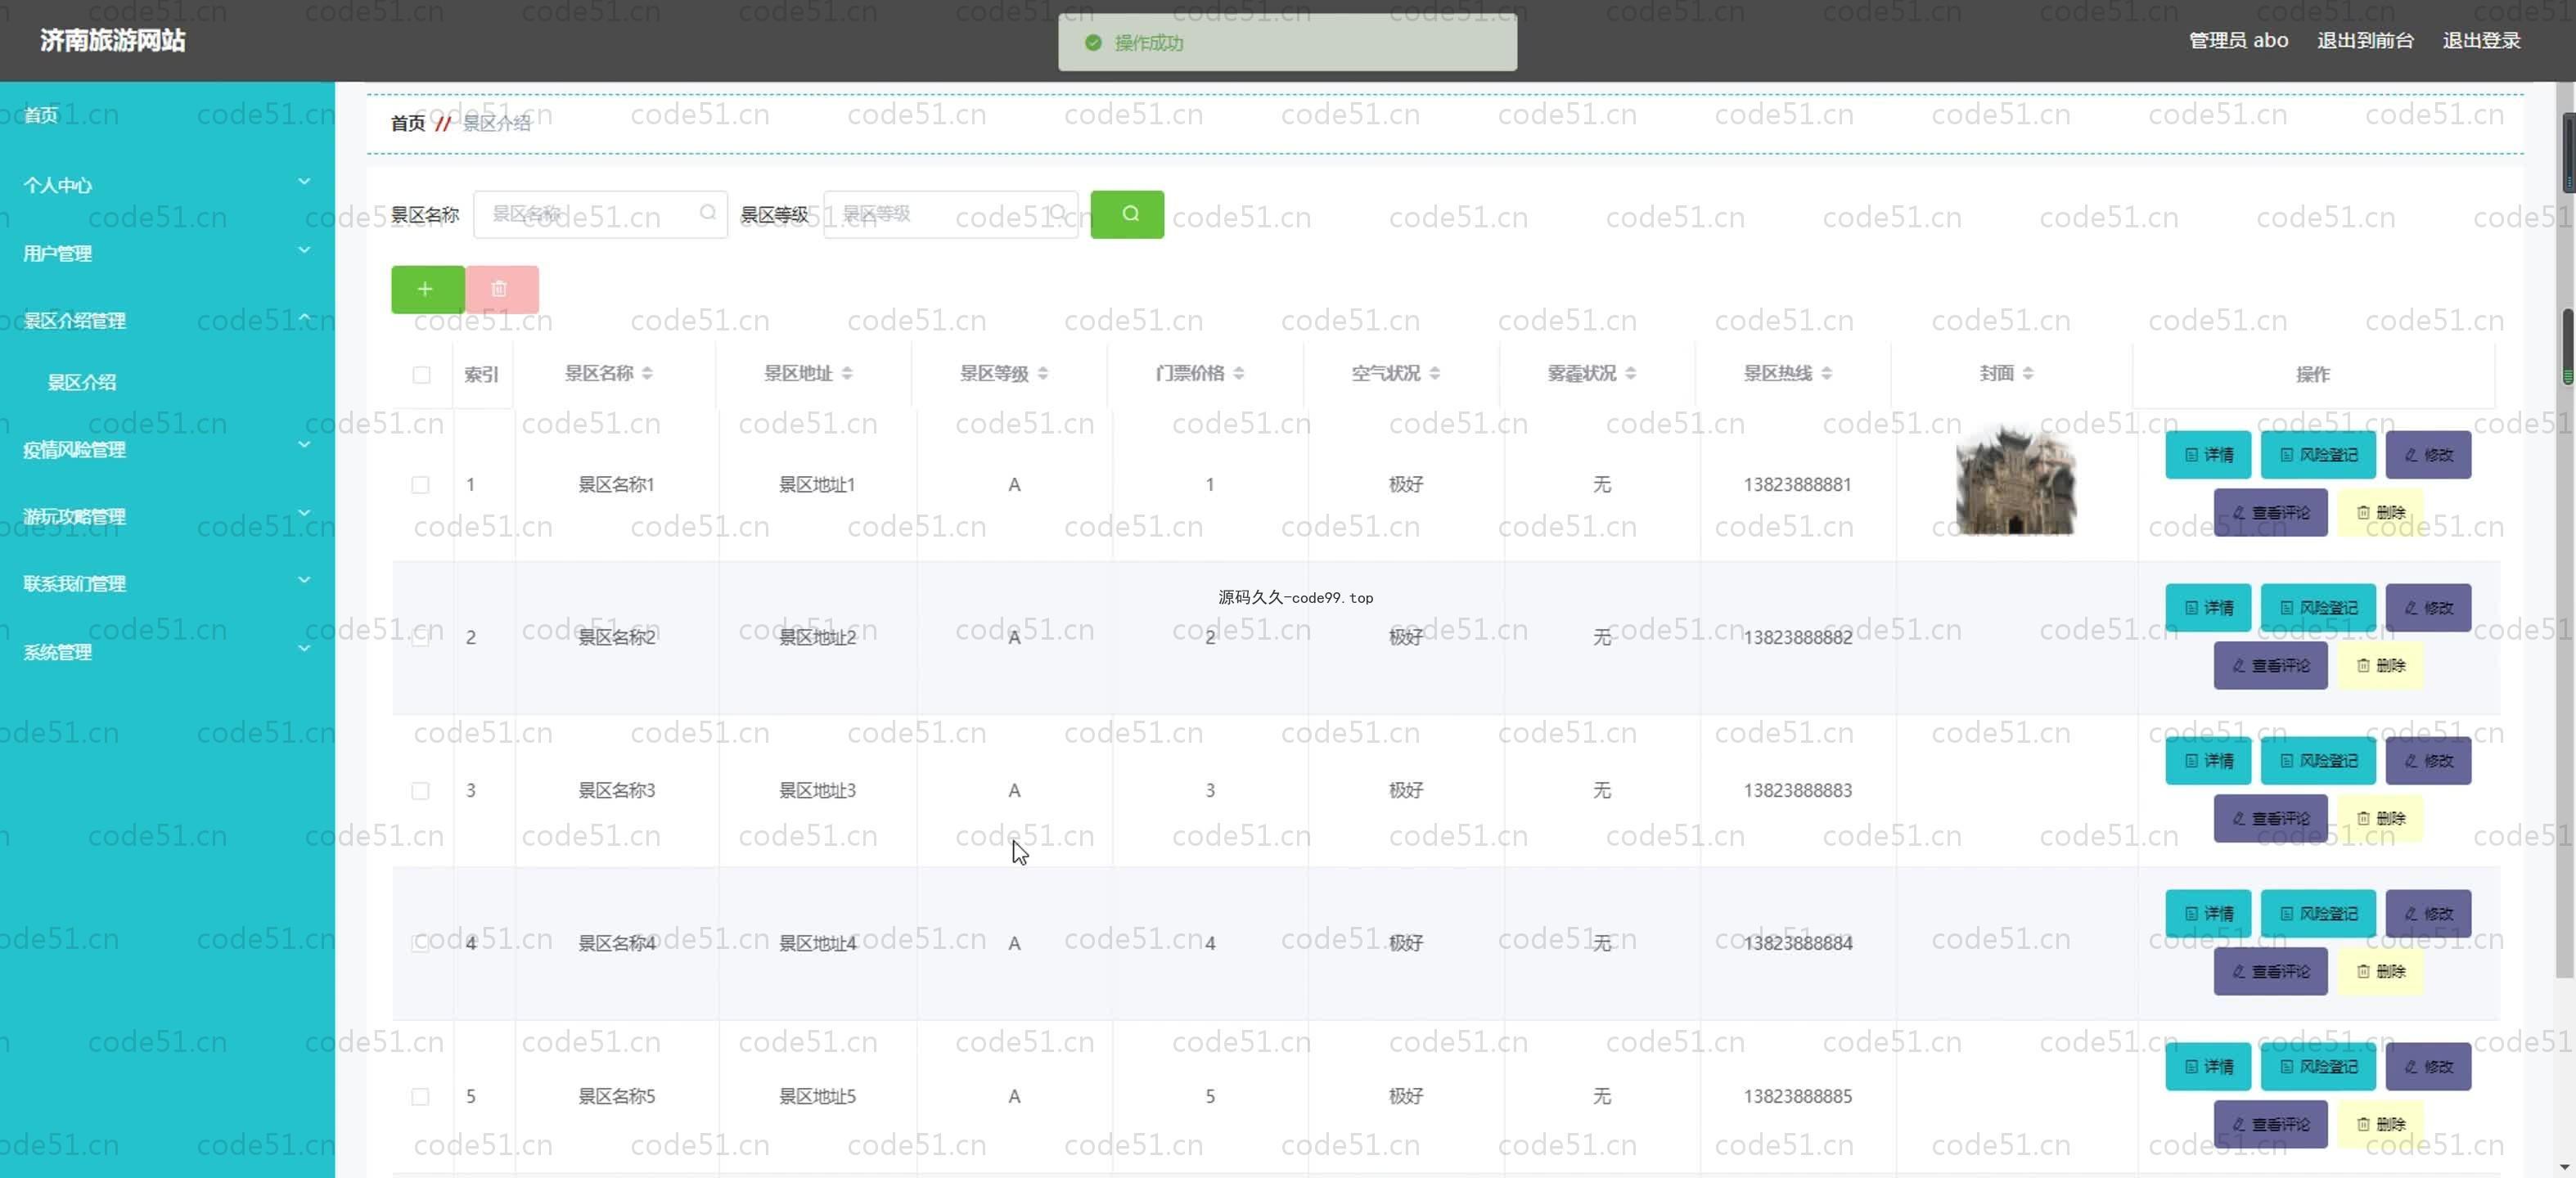Click 济南旅游网站 site title
2576x1178 pixels.
113,41
